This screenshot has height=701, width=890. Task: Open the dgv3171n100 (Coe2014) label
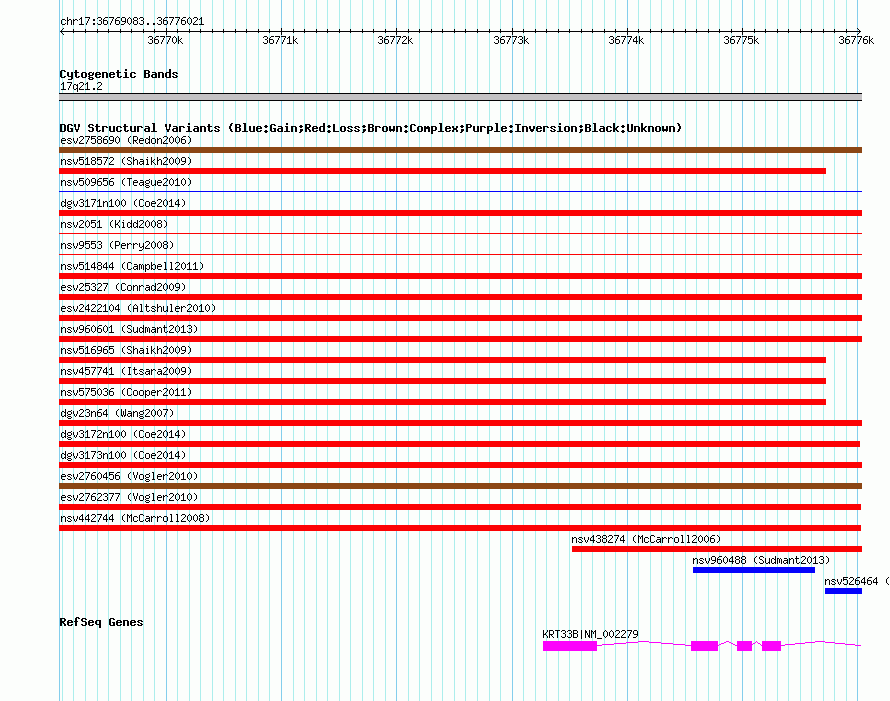point(123,203)
